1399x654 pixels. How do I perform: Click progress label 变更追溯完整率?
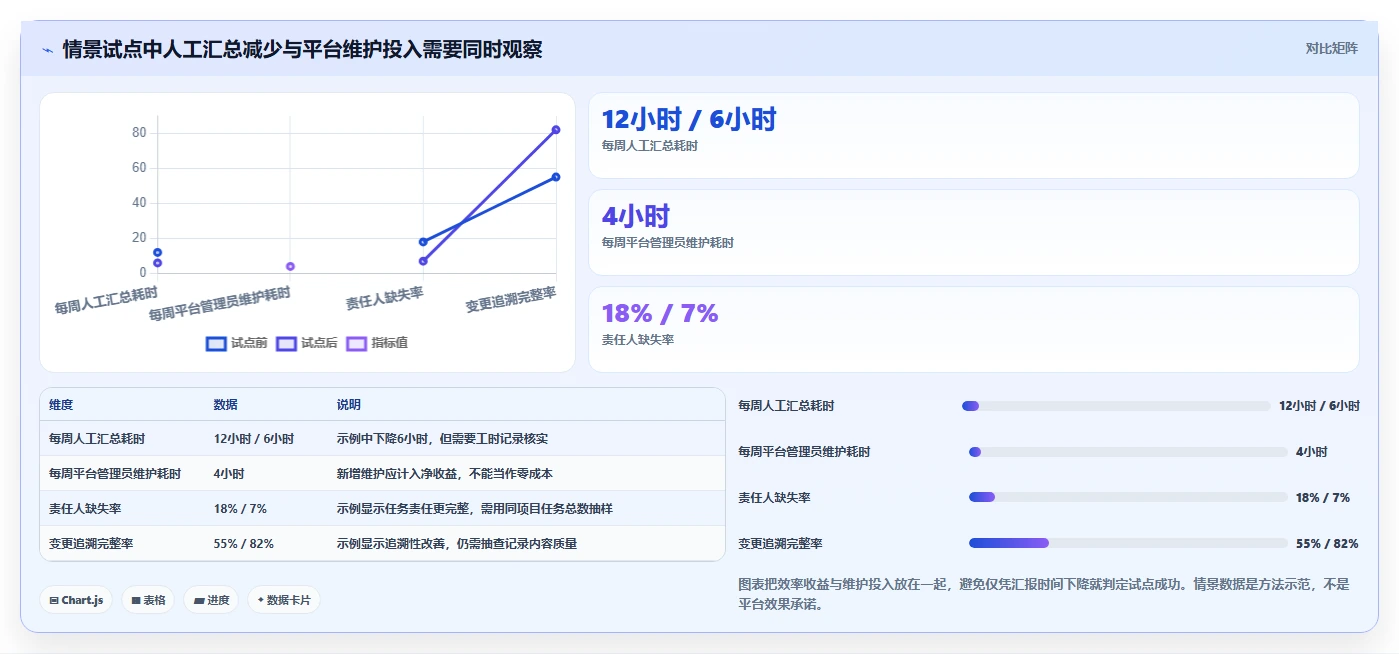tap(780, 544)
